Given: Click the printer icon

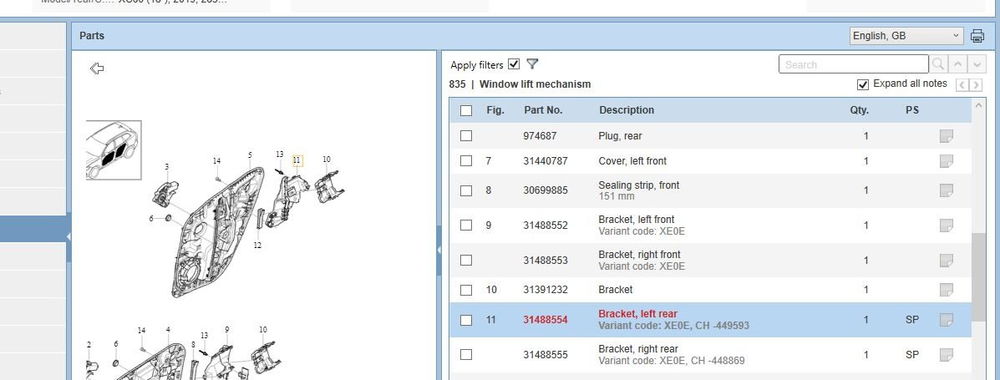Looking at the screenshot, I should click(x=977, y=36).
